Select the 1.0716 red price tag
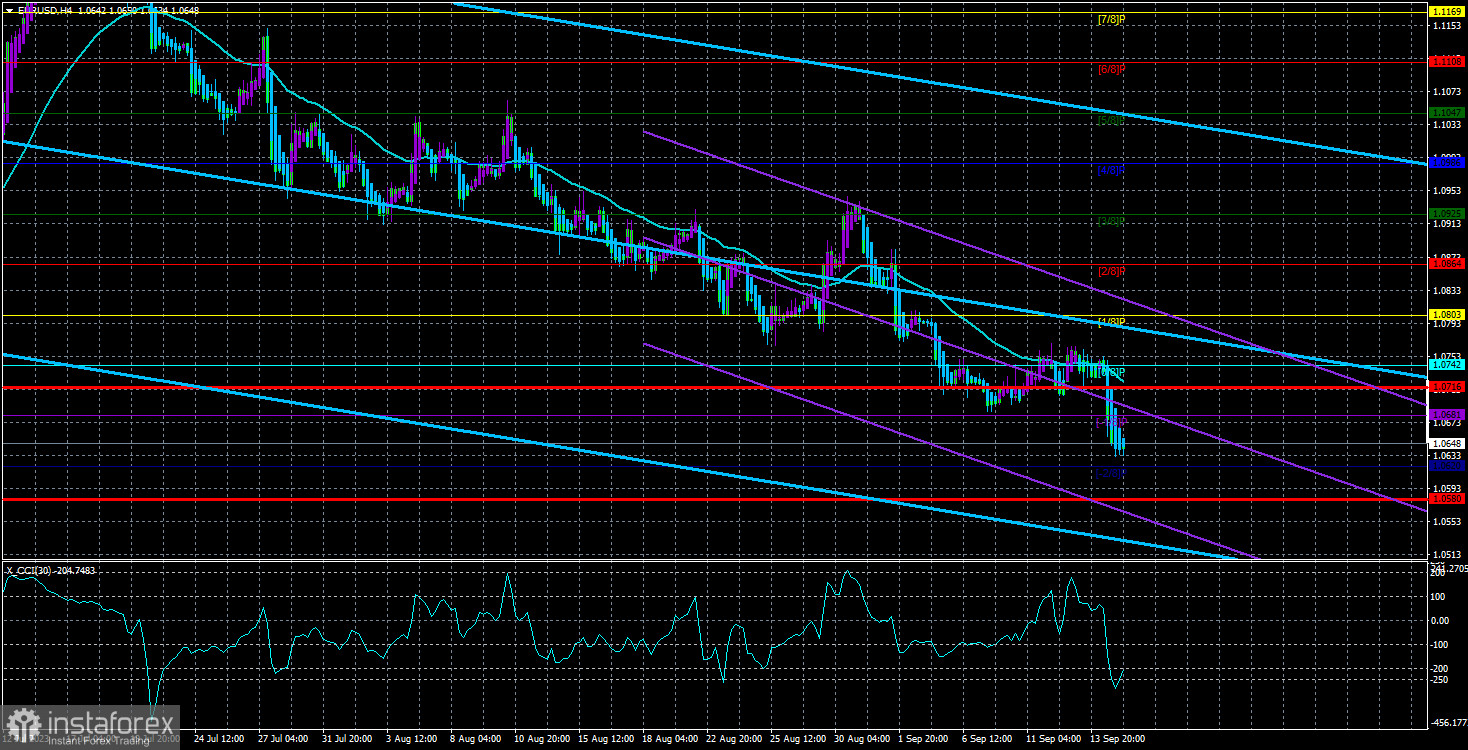 tap(1447, 386)
